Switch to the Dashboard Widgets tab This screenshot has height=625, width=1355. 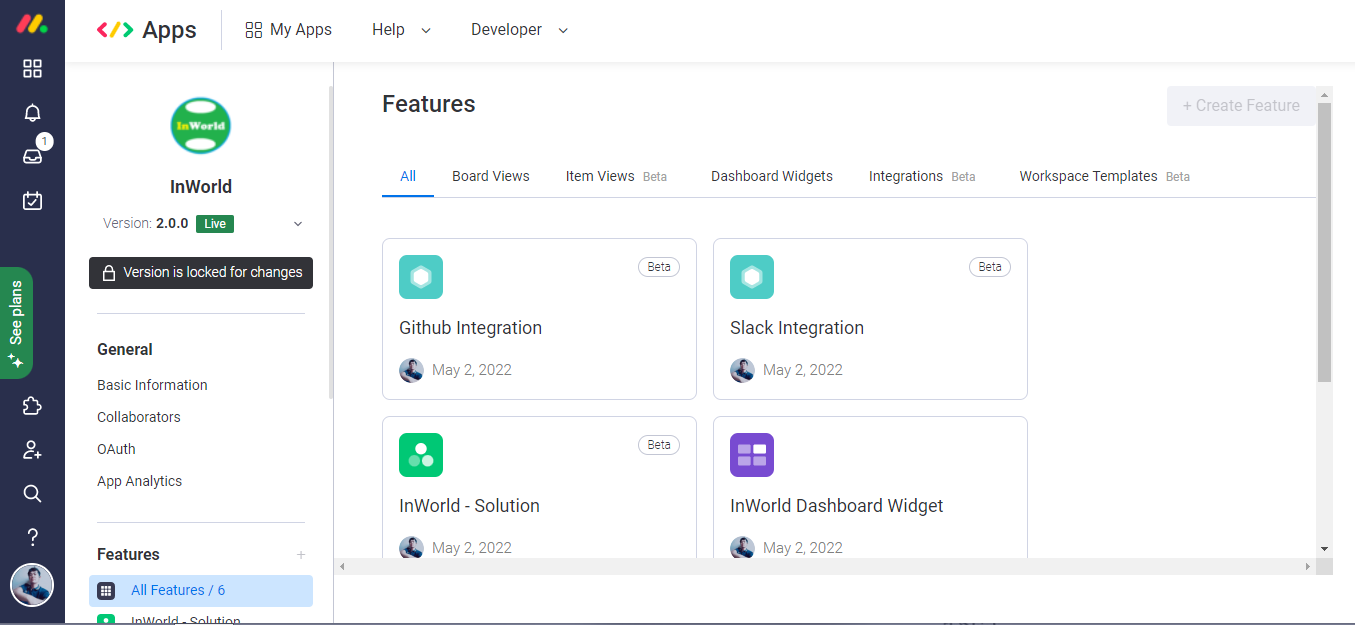(772, 176)
